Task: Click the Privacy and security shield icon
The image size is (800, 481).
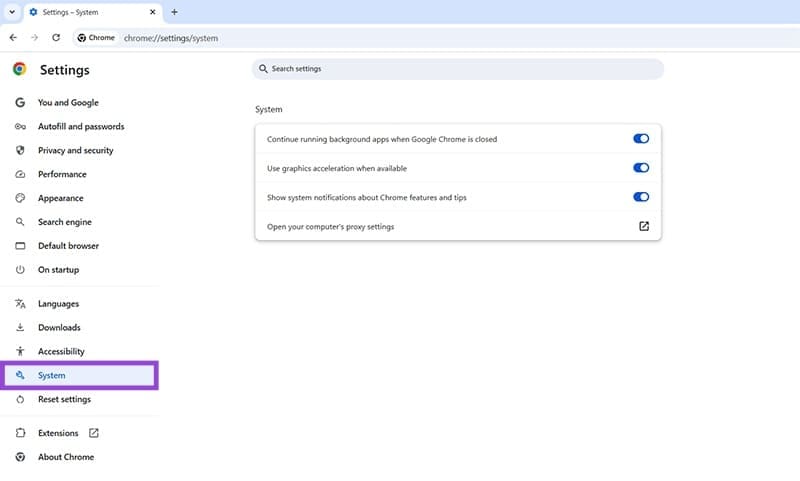Action: [x=20, y=151]
